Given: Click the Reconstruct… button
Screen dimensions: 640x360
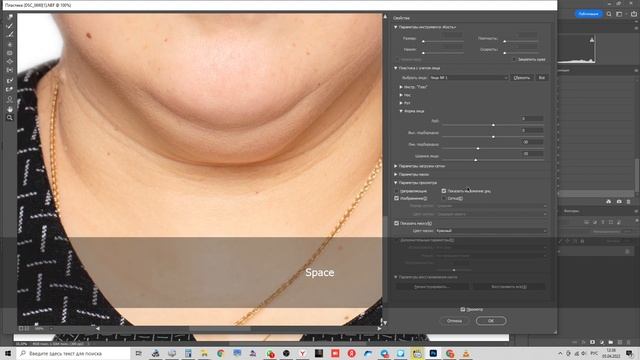Looking at the screenshot, I should coord(432,287).
